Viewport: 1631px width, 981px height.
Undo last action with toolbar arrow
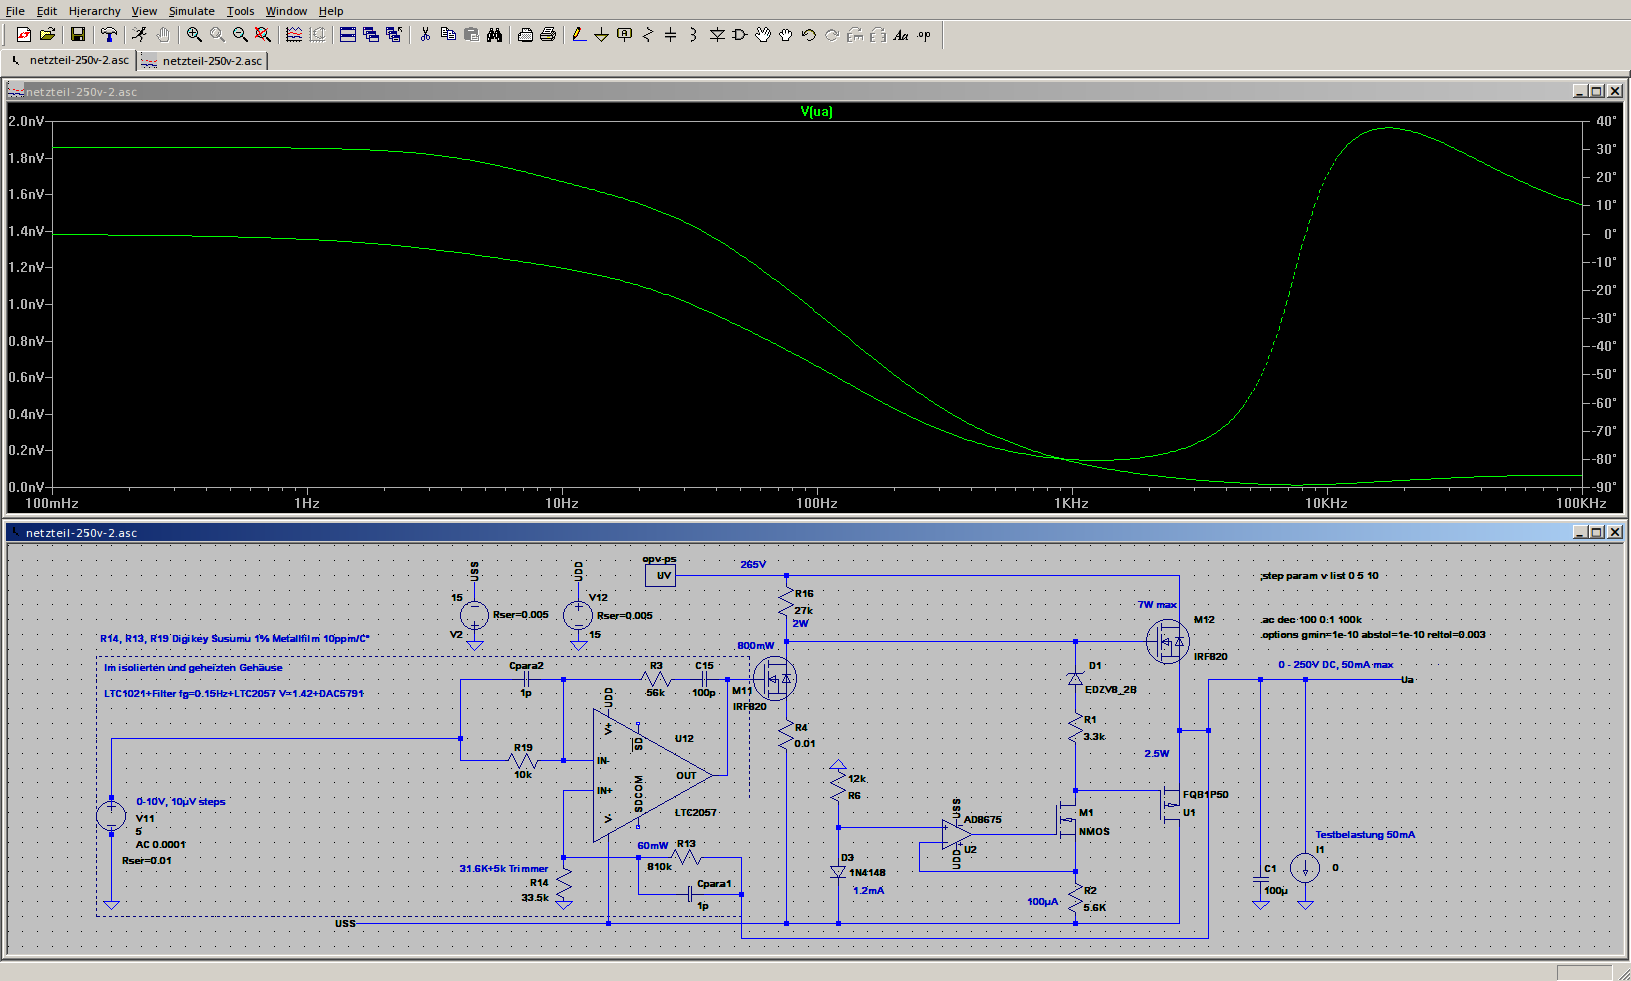809,35
